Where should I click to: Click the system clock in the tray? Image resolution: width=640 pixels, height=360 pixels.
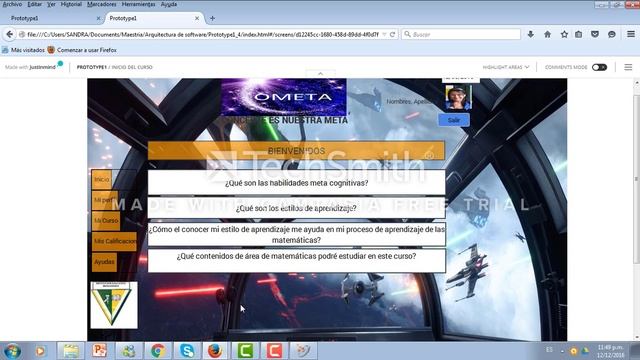pos(610,351)
